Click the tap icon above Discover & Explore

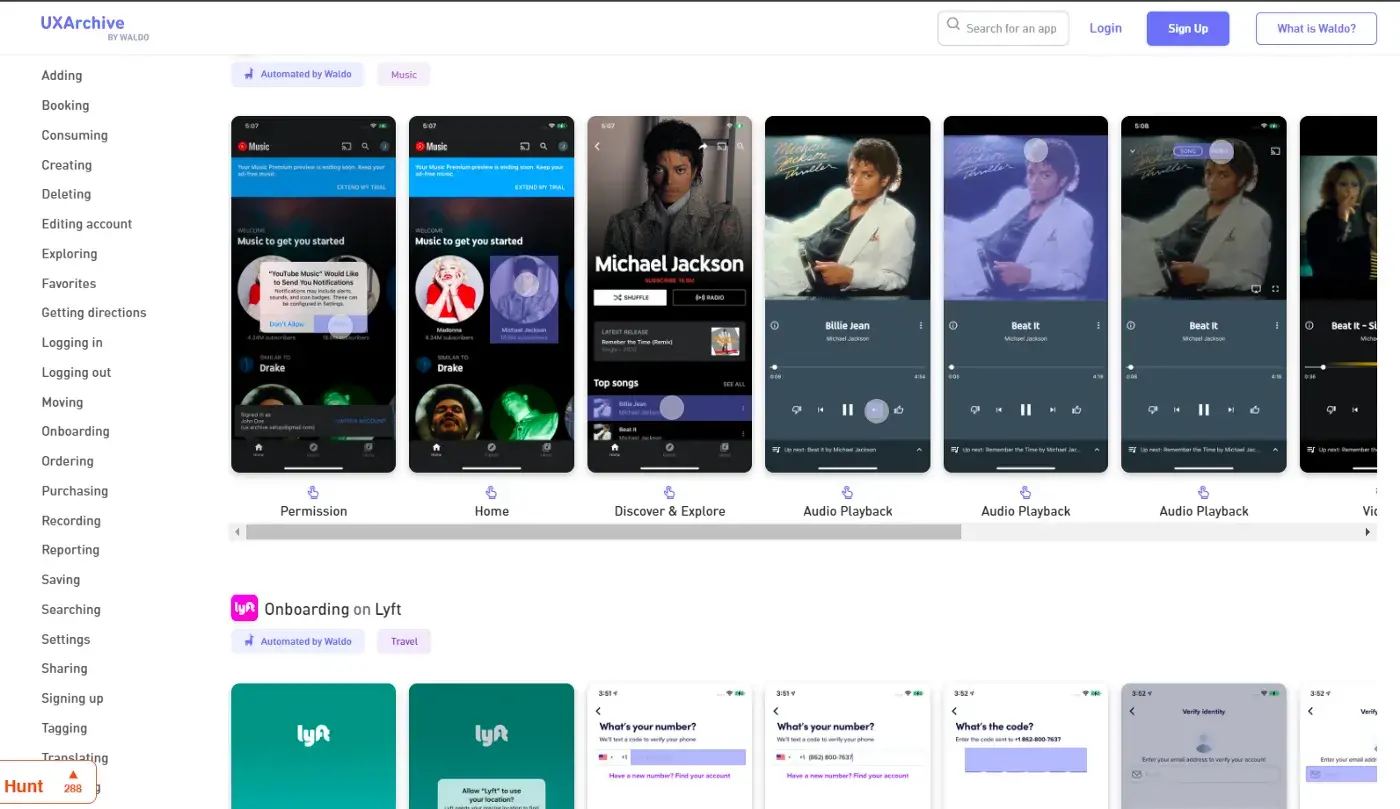(669, 492)
